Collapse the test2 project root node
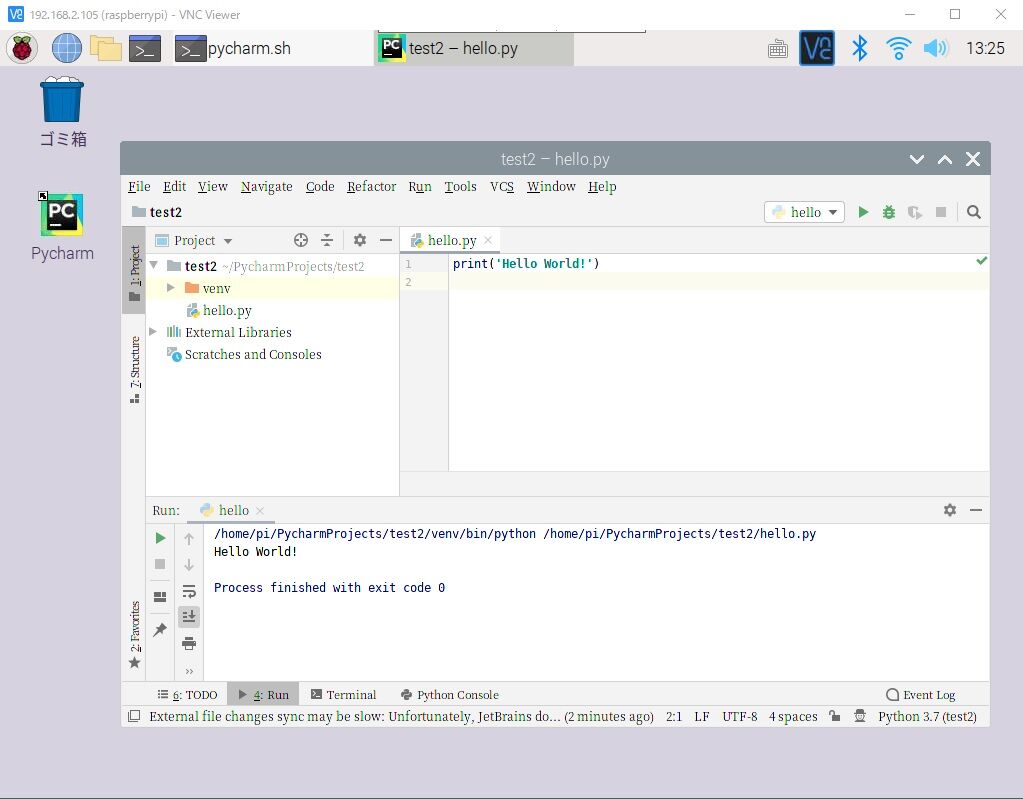 click(x=154, y=265)
